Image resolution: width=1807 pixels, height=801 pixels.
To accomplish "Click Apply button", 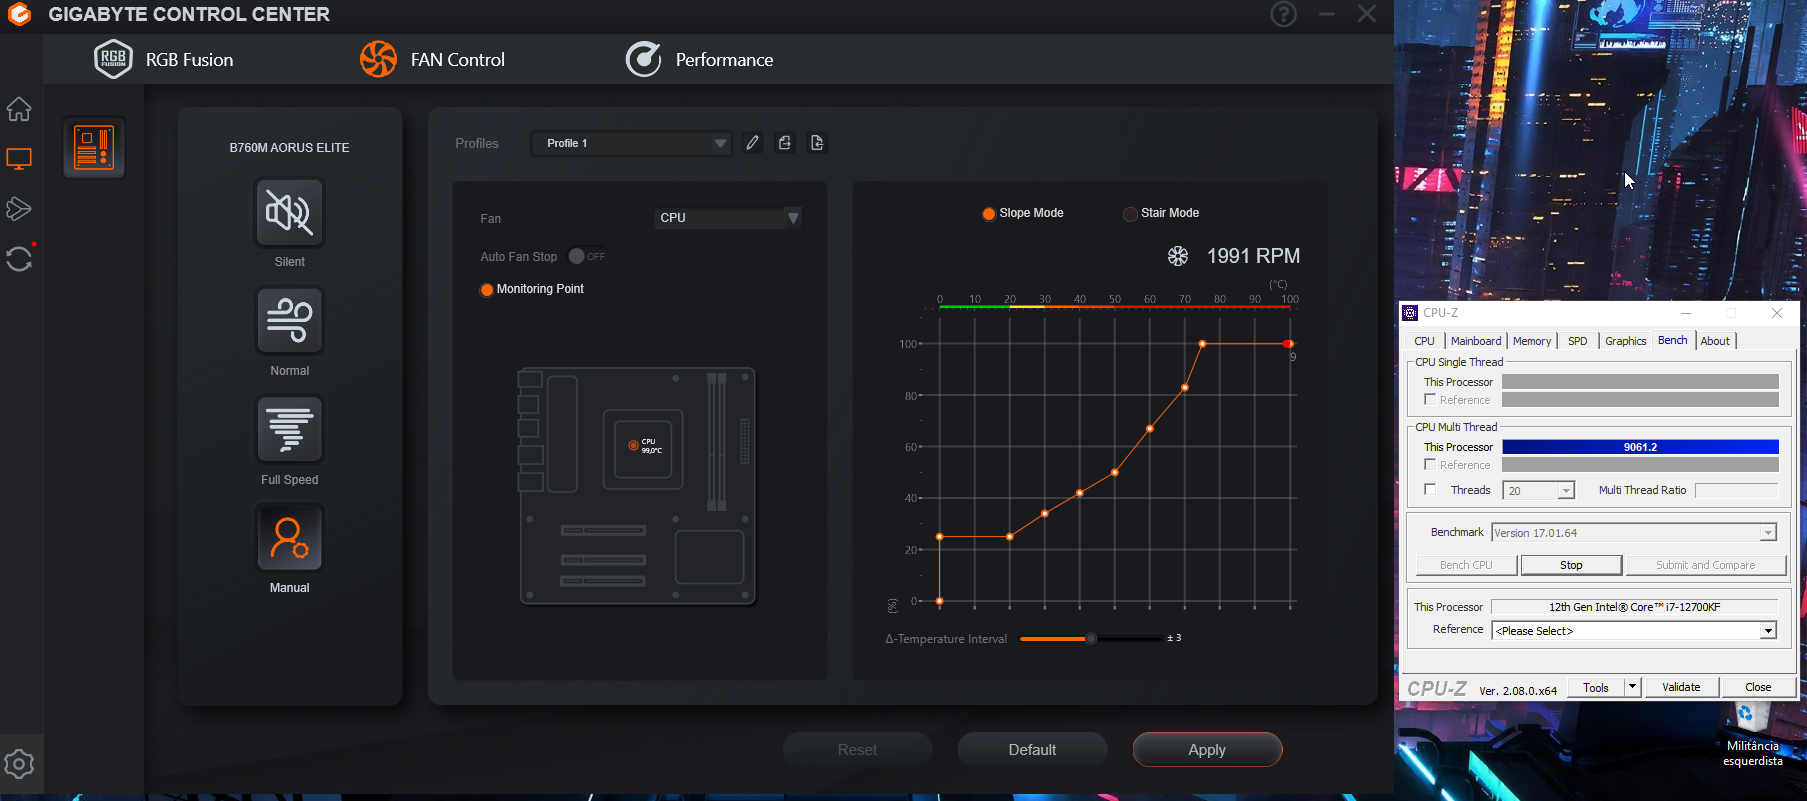I will click(1207, 750).
